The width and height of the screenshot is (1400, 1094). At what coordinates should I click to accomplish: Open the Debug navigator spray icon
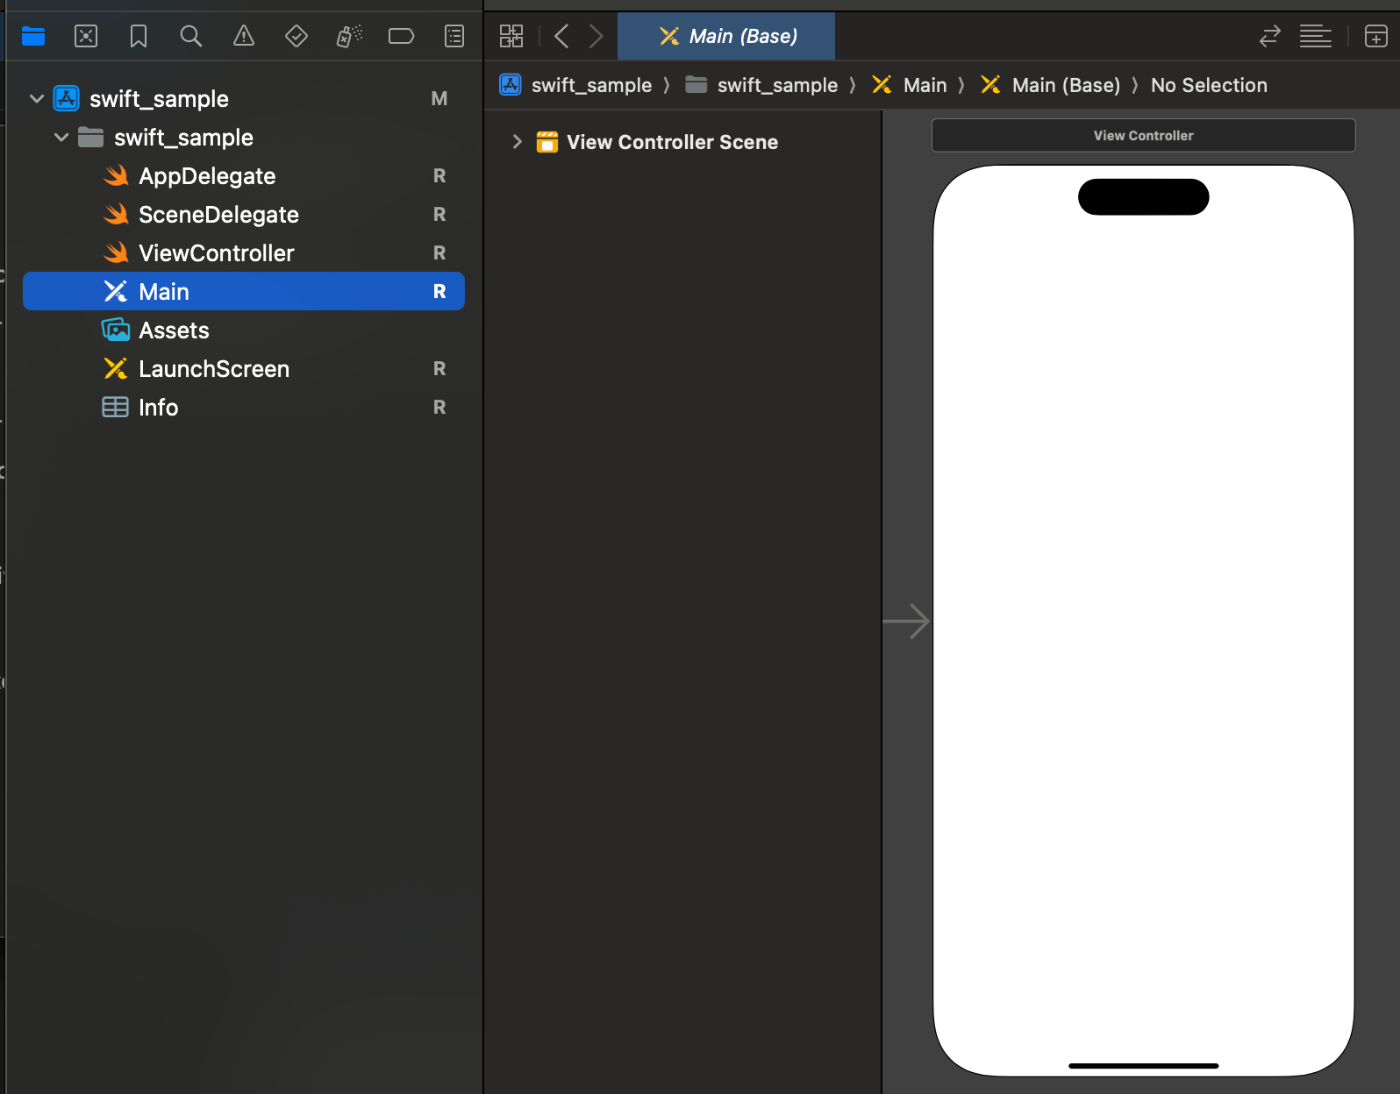pos(349,37)
